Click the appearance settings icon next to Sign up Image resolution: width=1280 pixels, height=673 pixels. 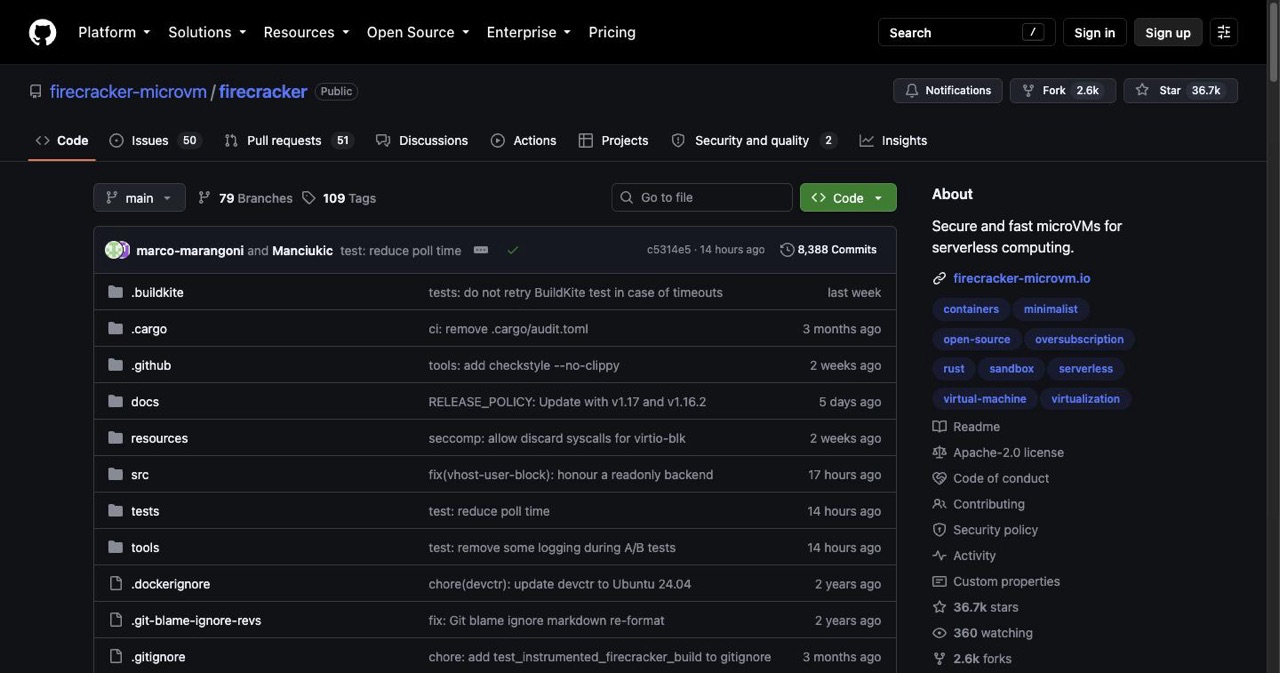[x=1224, y=32]
